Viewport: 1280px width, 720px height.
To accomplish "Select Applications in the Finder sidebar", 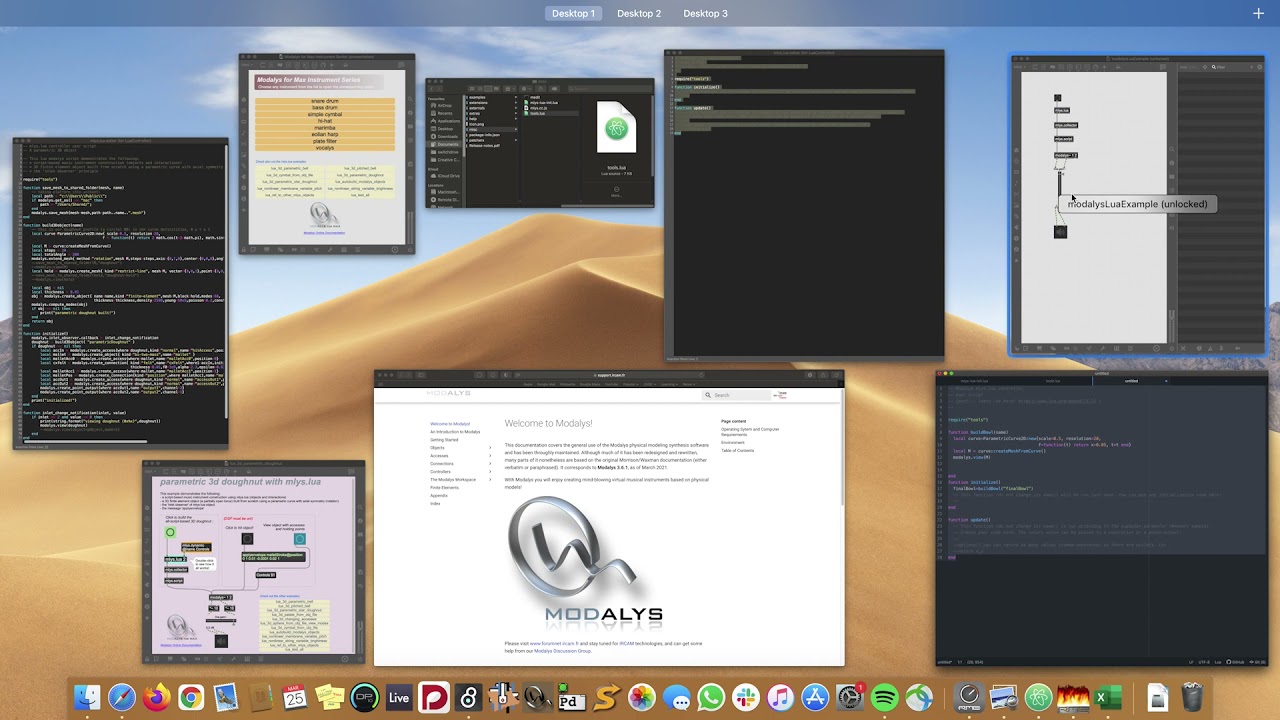I will [x=447, y=121].
